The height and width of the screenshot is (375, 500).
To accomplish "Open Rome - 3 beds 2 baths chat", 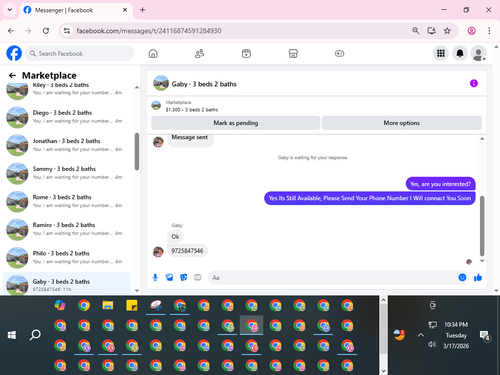I will click(67, 201).
